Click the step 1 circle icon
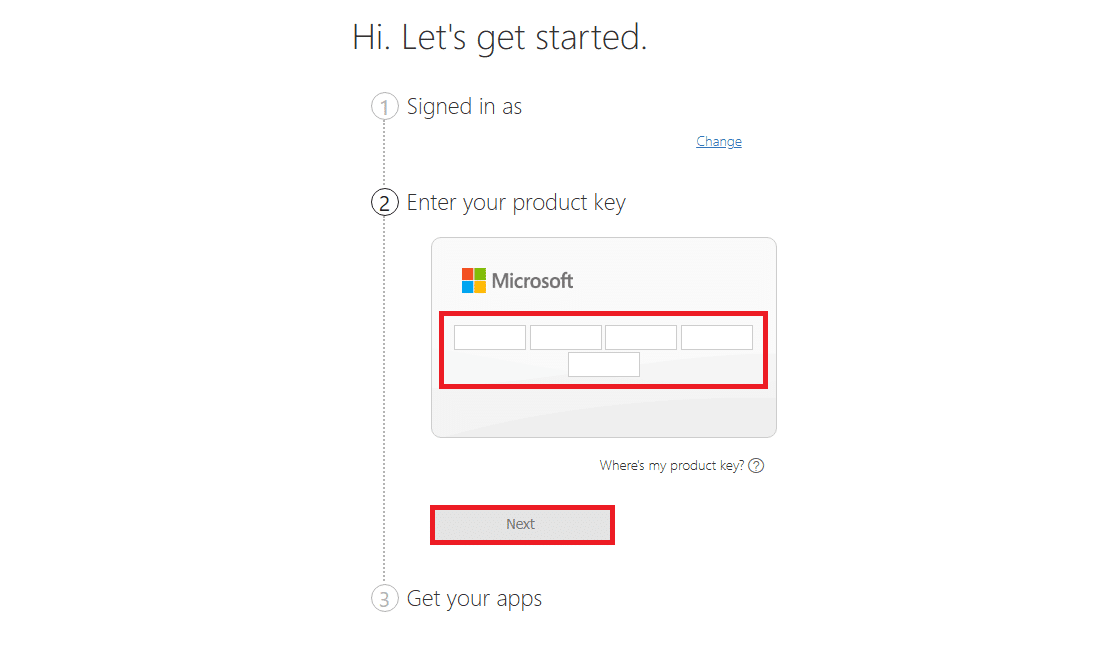 [384, 107]
